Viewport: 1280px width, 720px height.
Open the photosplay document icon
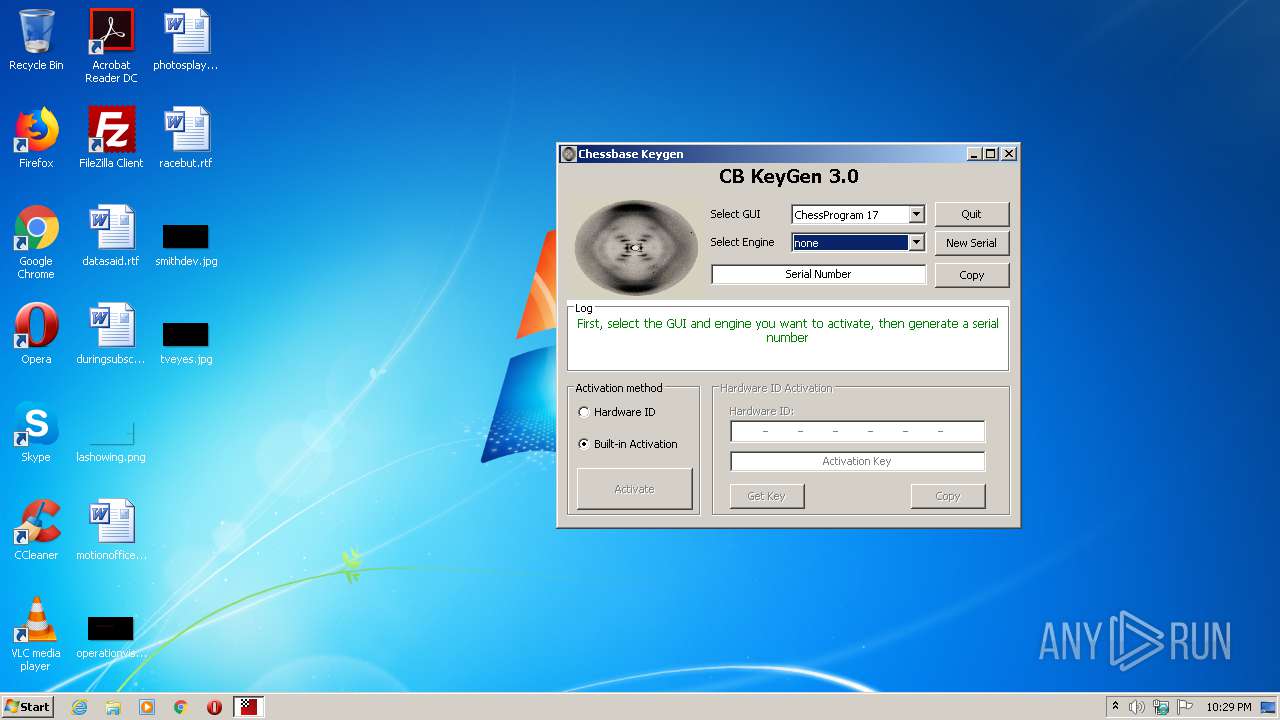[186, 40]
